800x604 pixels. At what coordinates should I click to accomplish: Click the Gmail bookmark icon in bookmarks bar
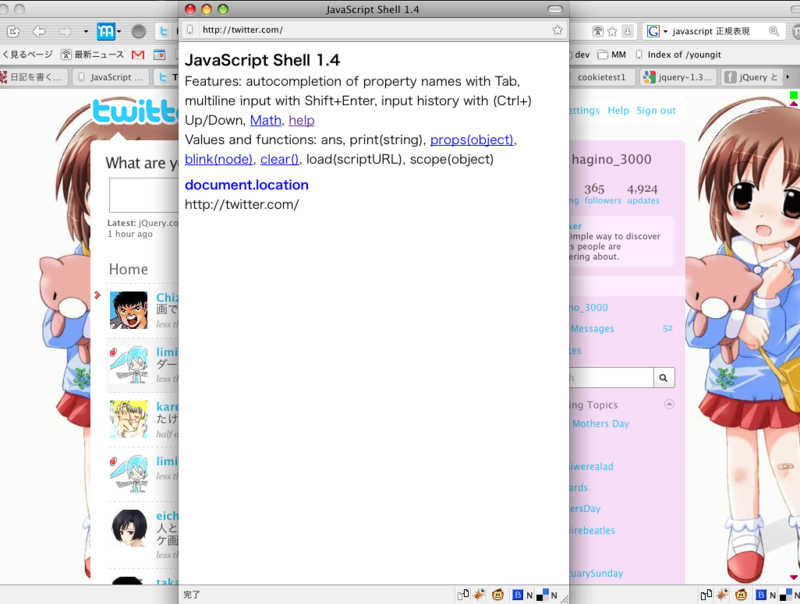point(138,55)
